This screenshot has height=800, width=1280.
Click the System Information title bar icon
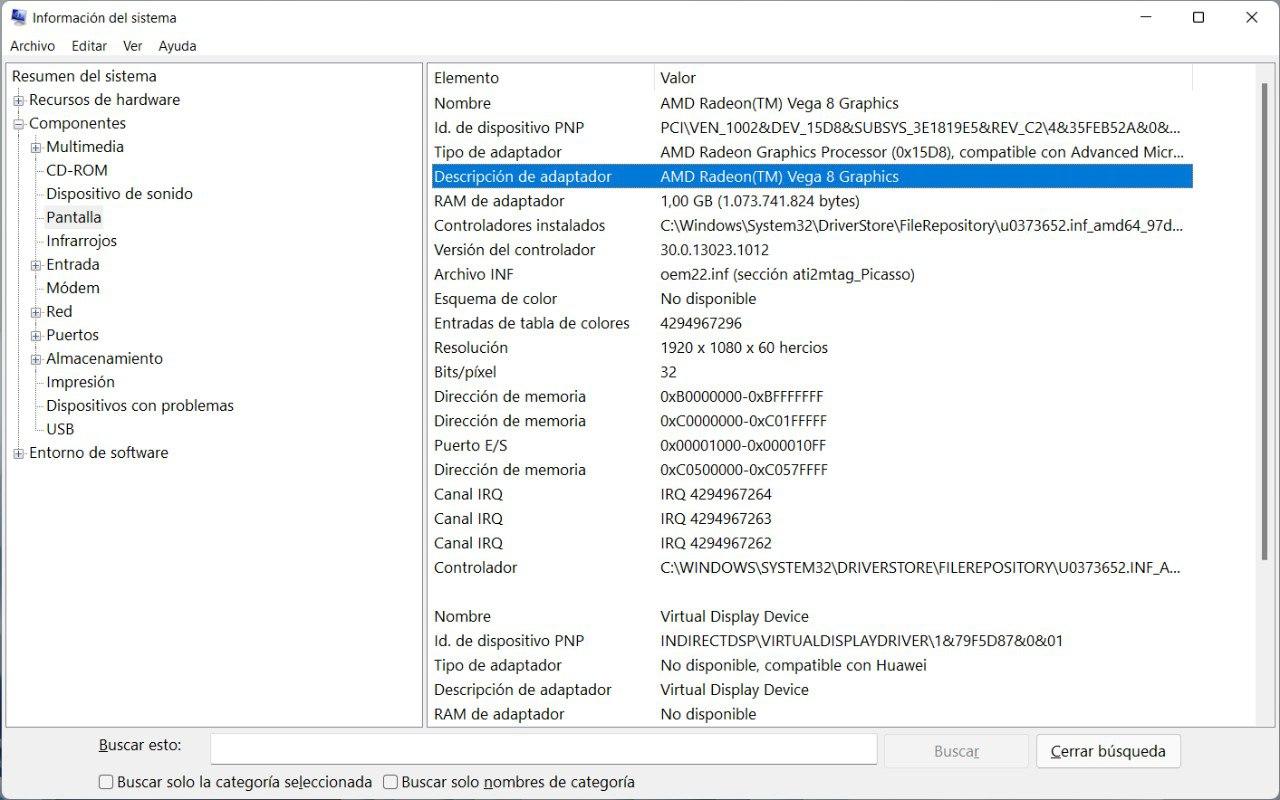18,18
